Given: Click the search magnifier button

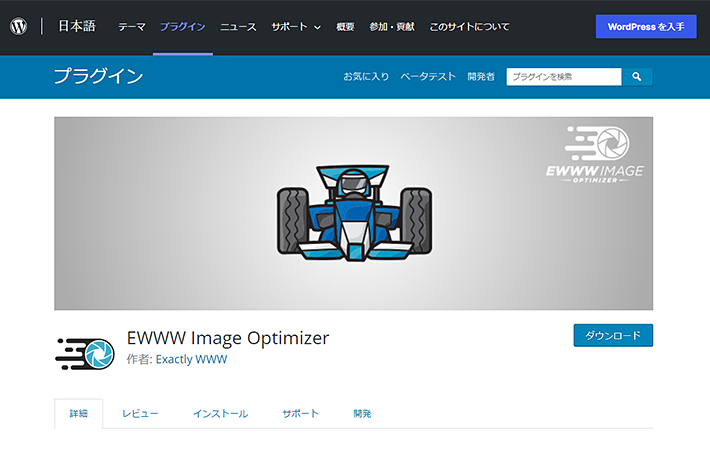Looking at the screenshot, I should 637,77.
